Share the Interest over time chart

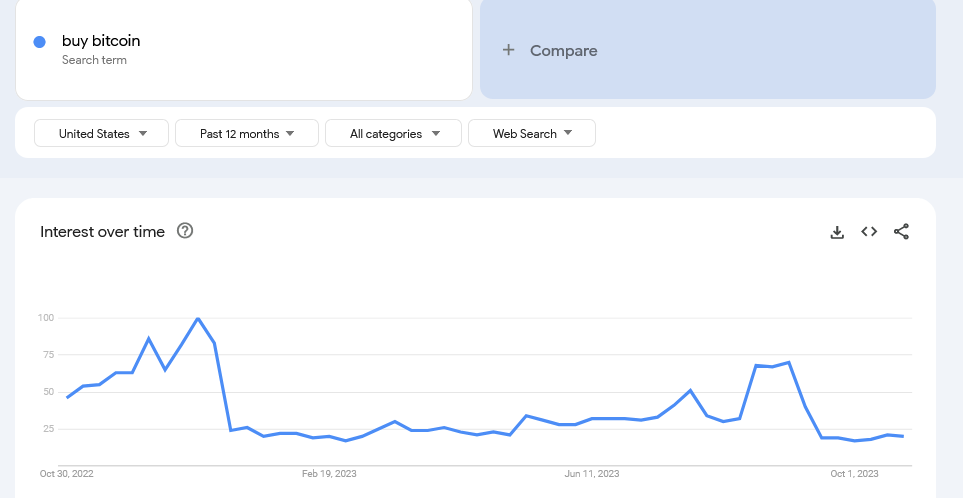[901, 231]
